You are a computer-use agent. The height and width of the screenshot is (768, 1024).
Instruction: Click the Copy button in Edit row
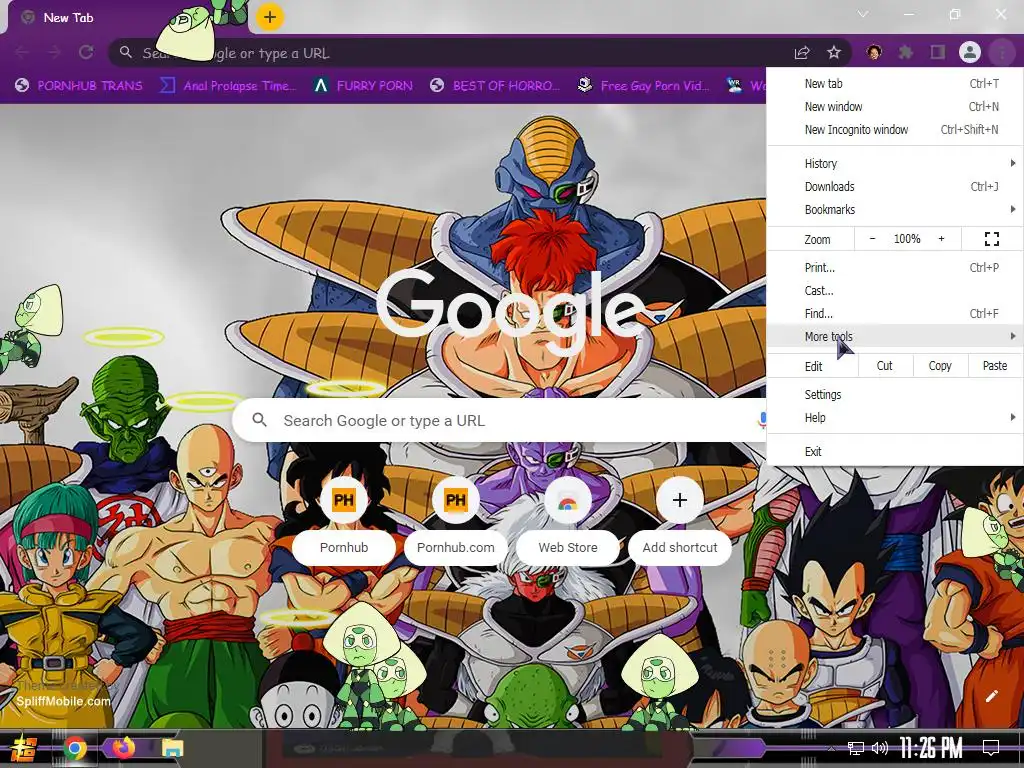940,366
